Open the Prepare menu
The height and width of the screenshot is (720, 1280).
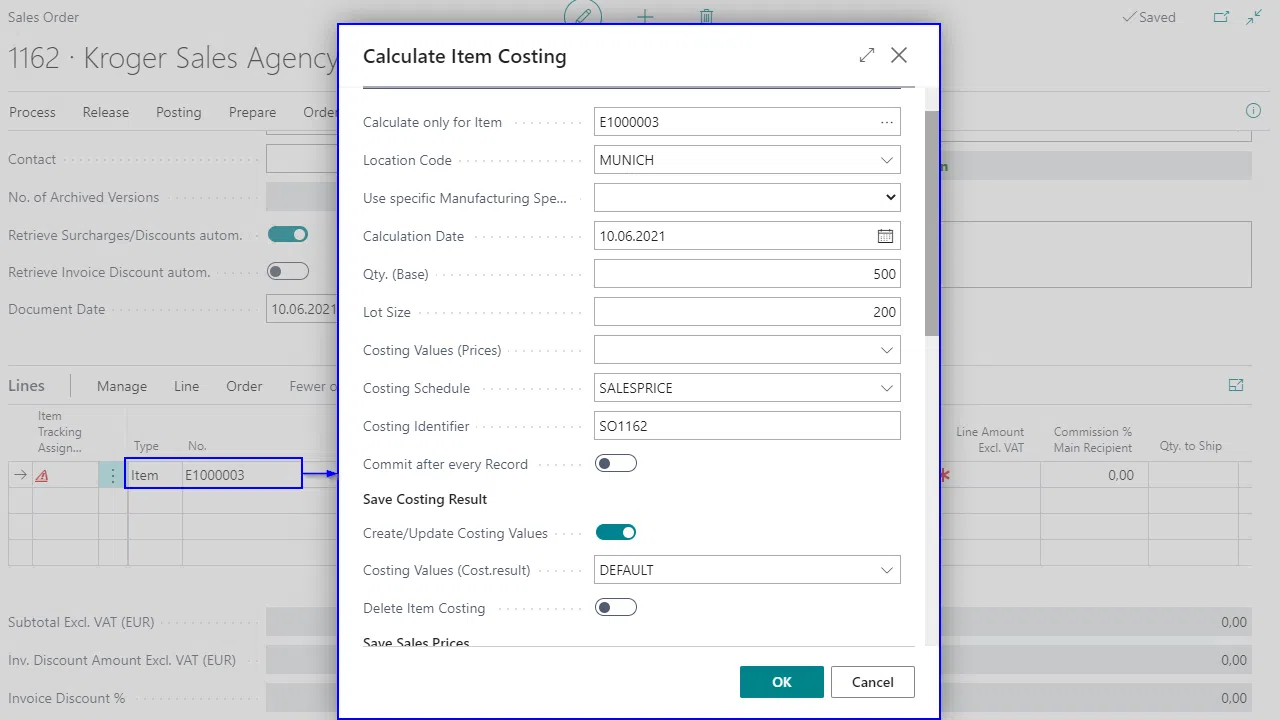click(252, 112)
